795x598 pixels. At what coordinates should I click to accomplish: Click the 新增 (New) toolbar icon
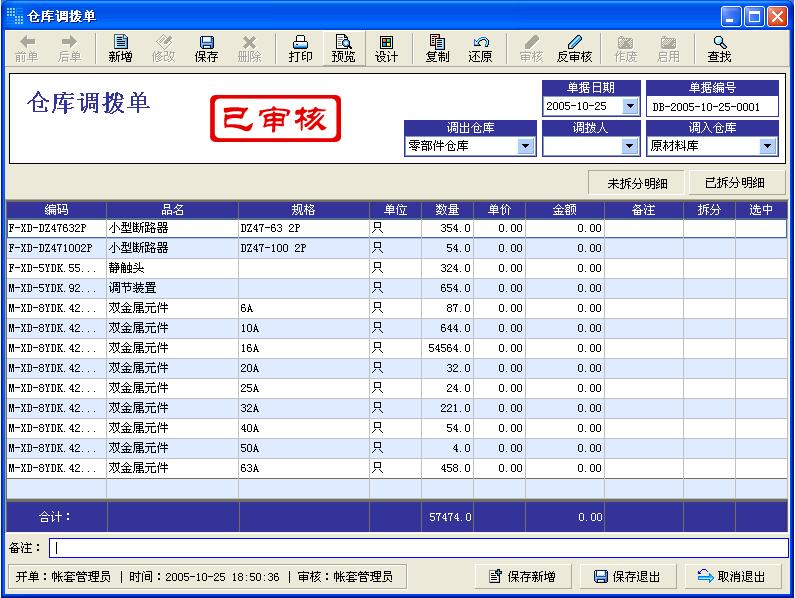pos(120,48)
